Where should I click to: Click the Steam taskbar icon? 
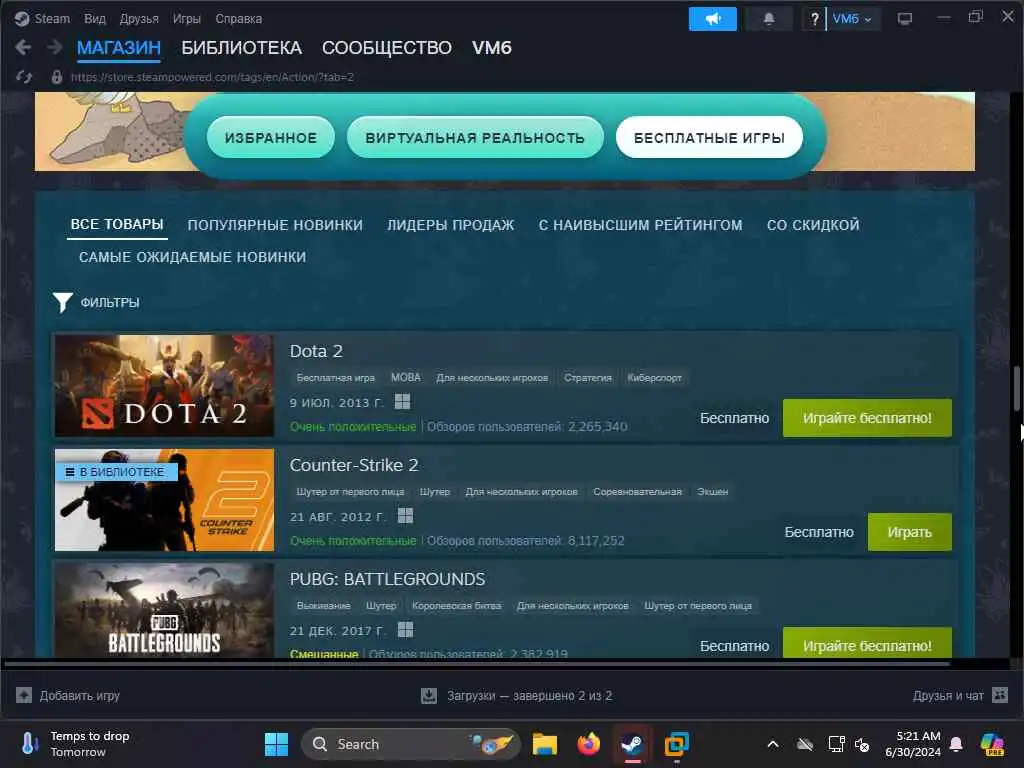632,744
